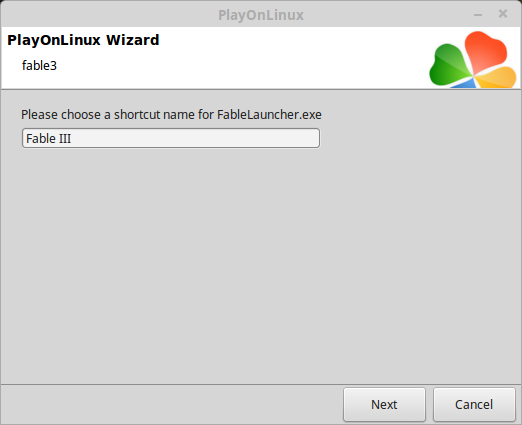This screenshot has width=522, height=425.
Task: Click the Next button
Action: (x=384, y=404)
